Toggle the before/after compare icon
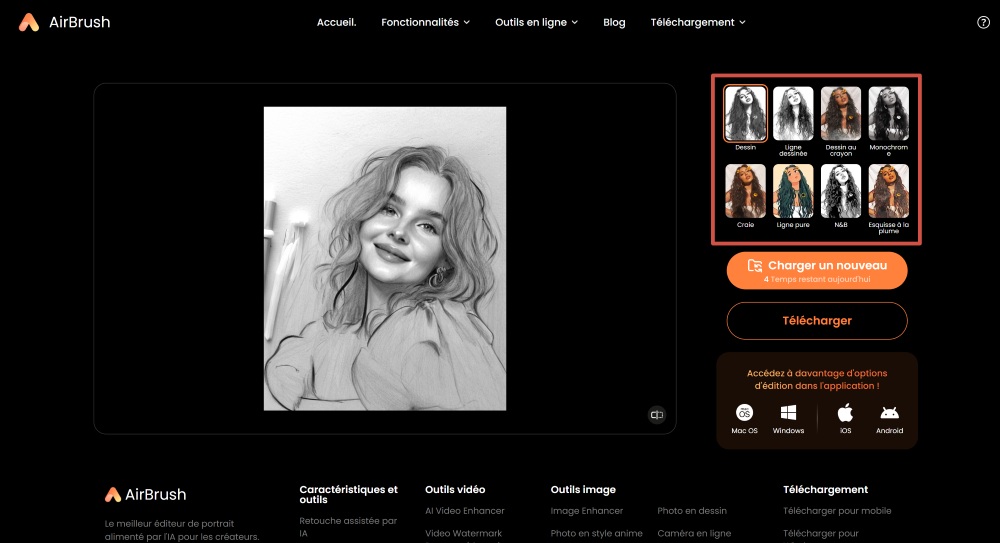Image resolution: width=1000 pixels, height=543 pixels. (657, 414)
